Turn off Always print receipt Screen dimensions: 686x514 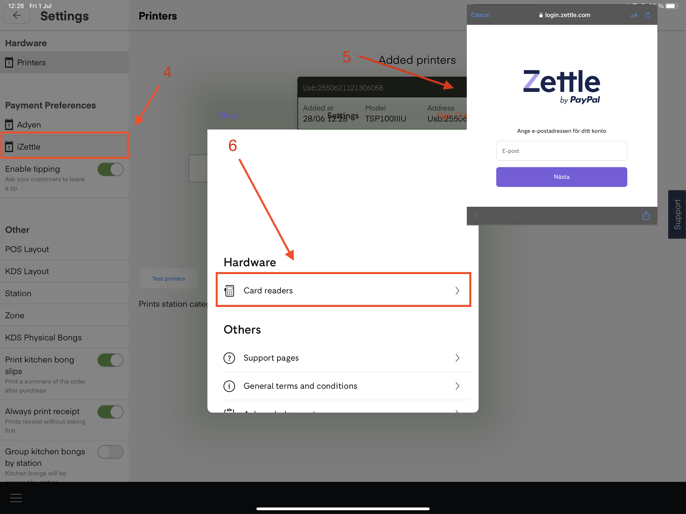(x=110, y=411)
